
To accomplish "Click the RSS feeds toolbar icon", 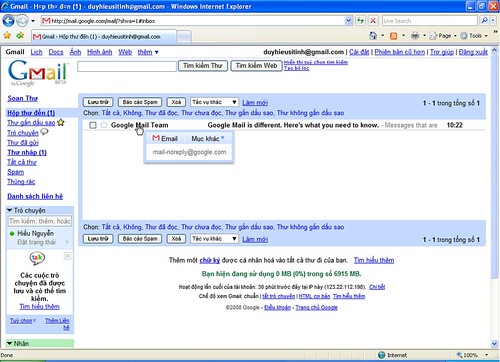I will 394,36.
